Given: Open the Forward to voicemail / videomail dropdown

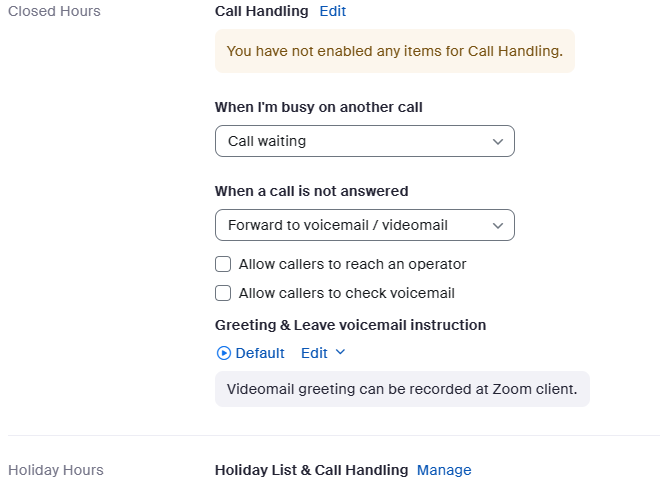Looking at the screenshot, I should pyautogui.click(x=364, y=225).
